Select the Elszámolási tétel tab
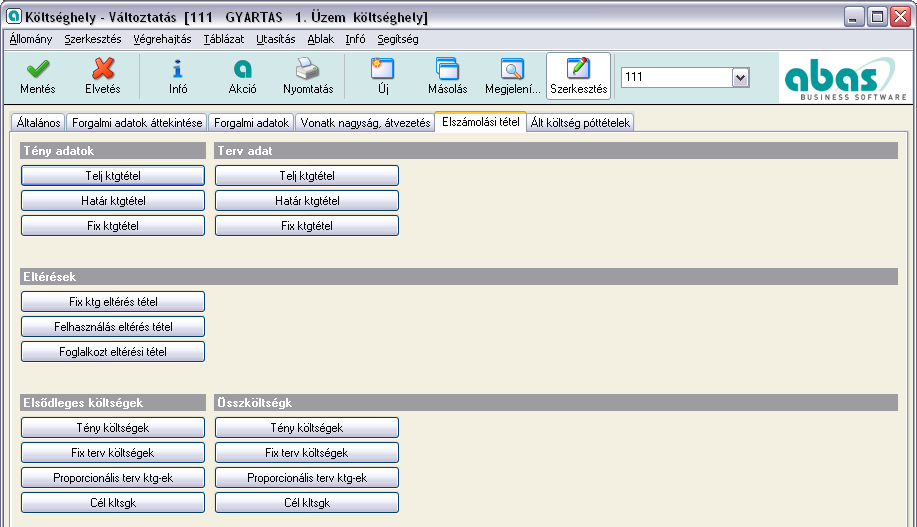Viewport: 917px width, 527px height. click(x=481, y=122)
